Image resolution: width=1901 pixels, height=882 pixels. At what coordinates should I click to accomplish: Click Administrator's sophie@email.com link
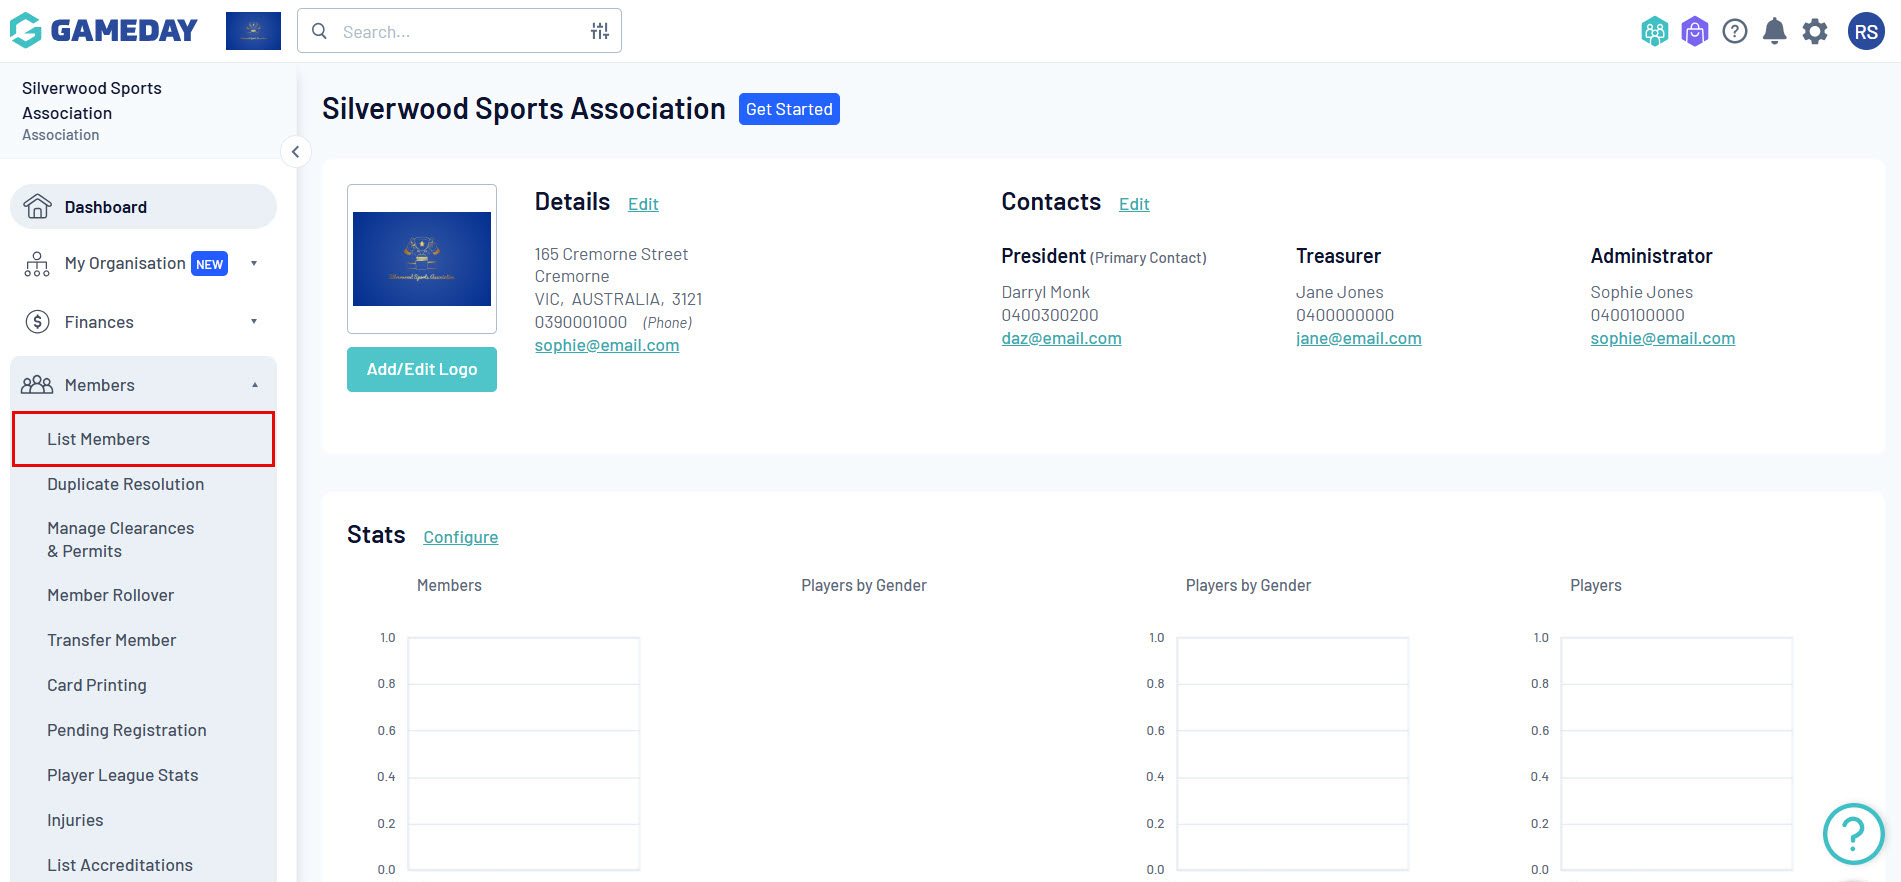click(1663, 338)
